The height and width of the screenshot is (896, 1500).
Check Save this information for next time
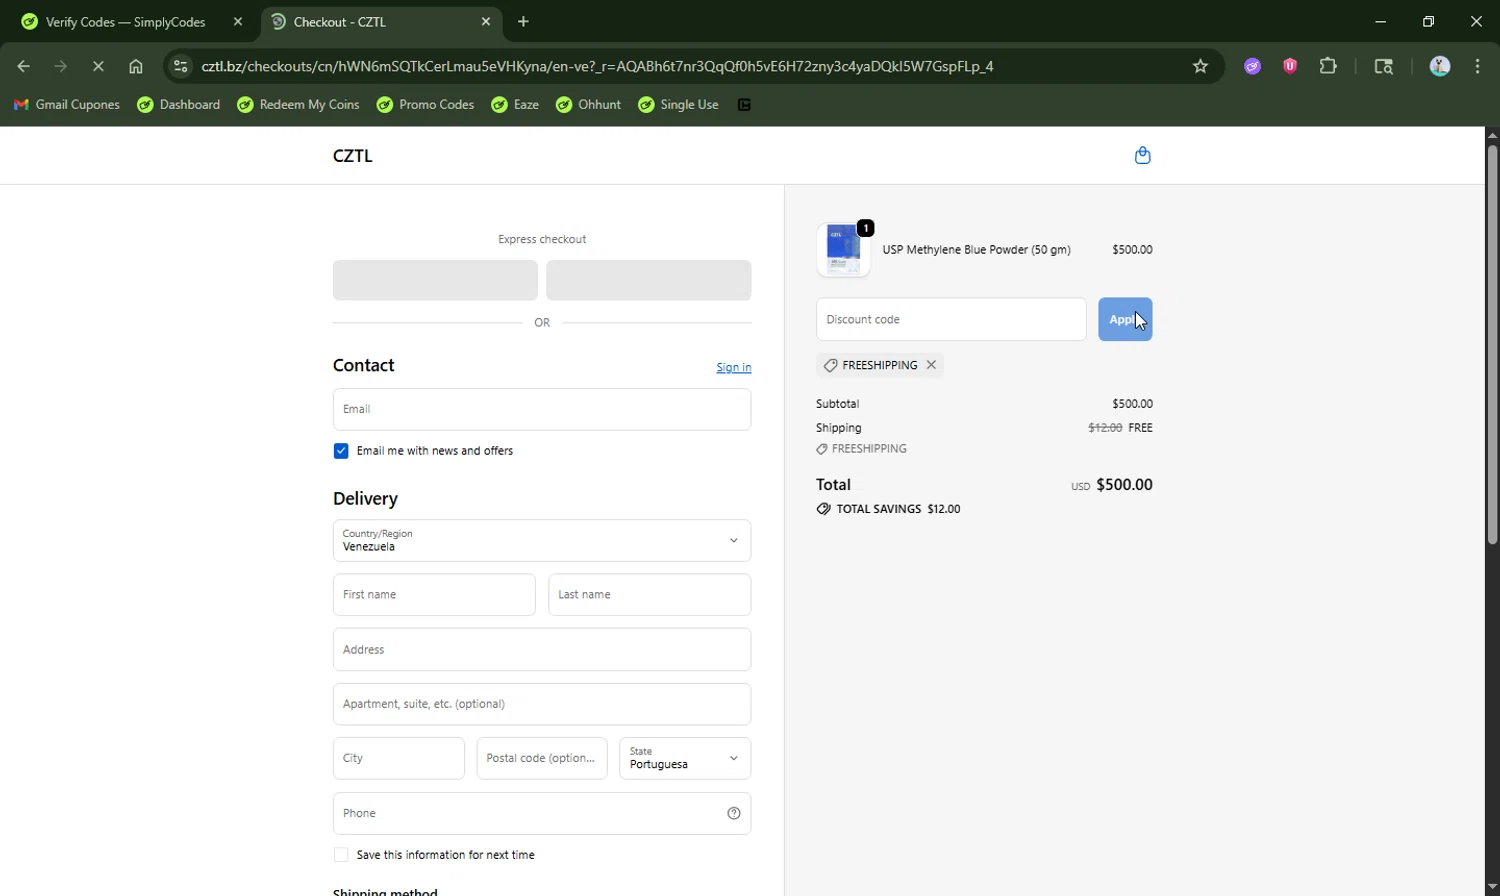tap(341, 855)
